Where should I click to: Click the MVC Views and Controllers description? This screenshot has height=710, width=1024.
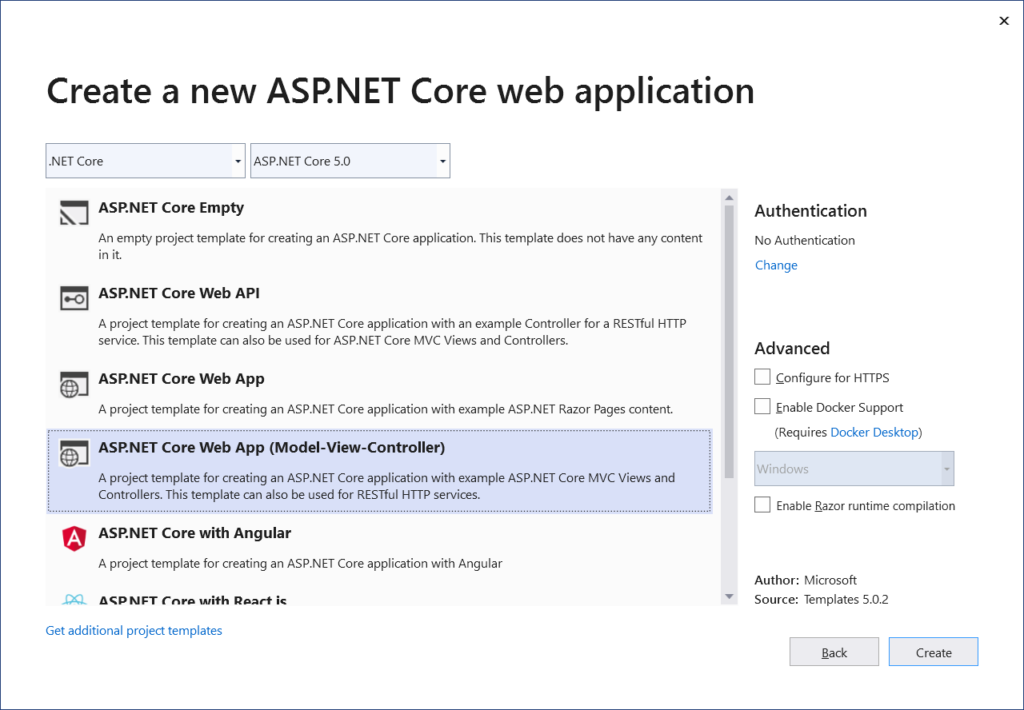point(387,486)
